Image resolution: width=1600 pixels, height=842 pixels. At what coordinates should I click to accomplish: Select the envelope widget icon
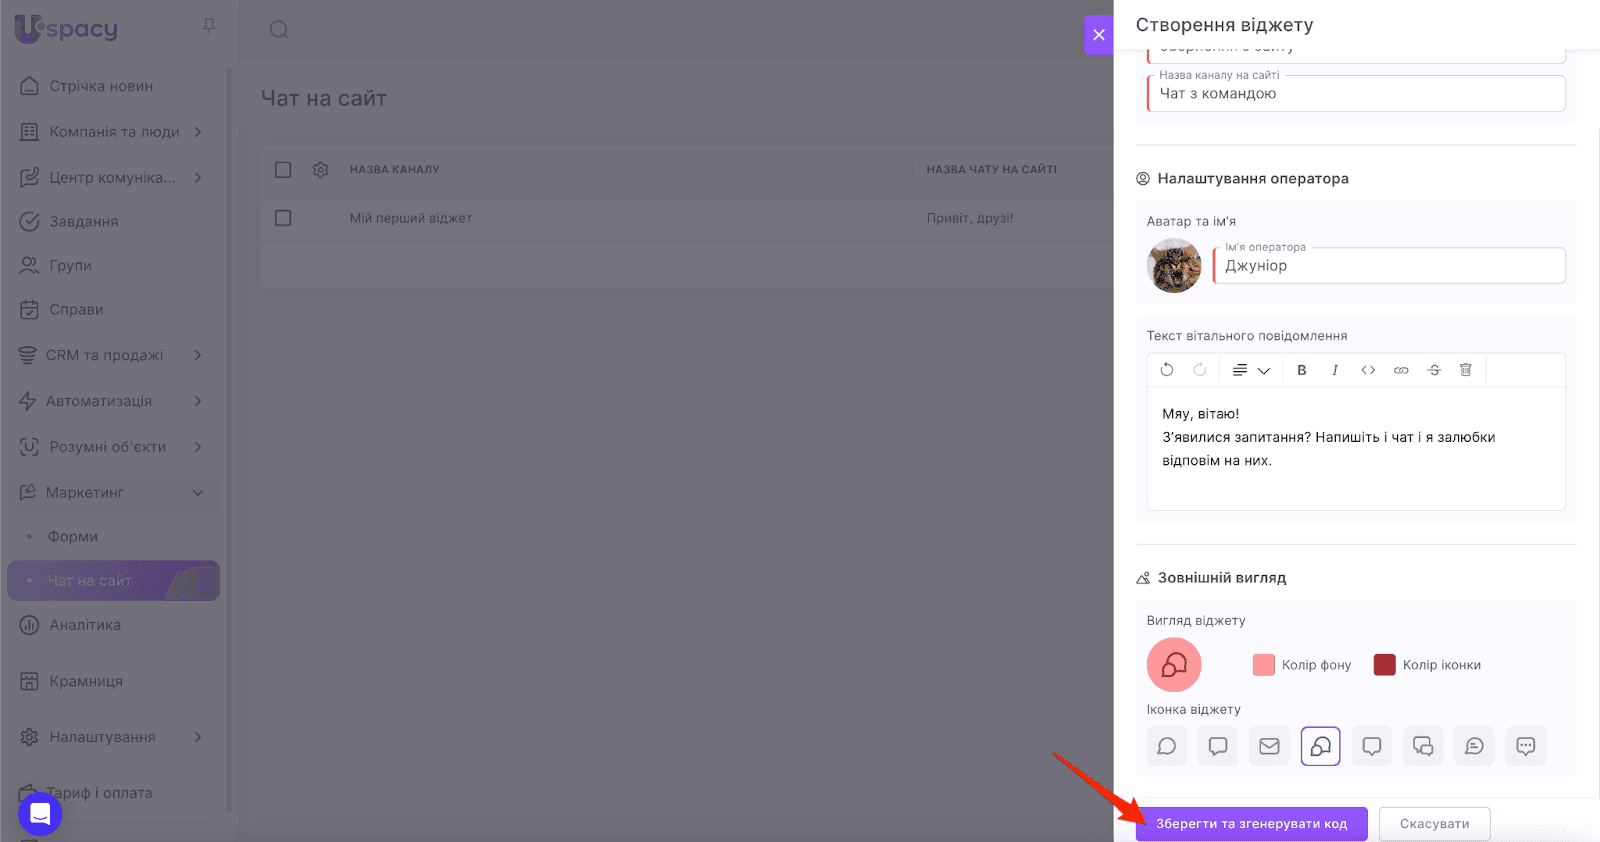click(x=1269, y=746)
